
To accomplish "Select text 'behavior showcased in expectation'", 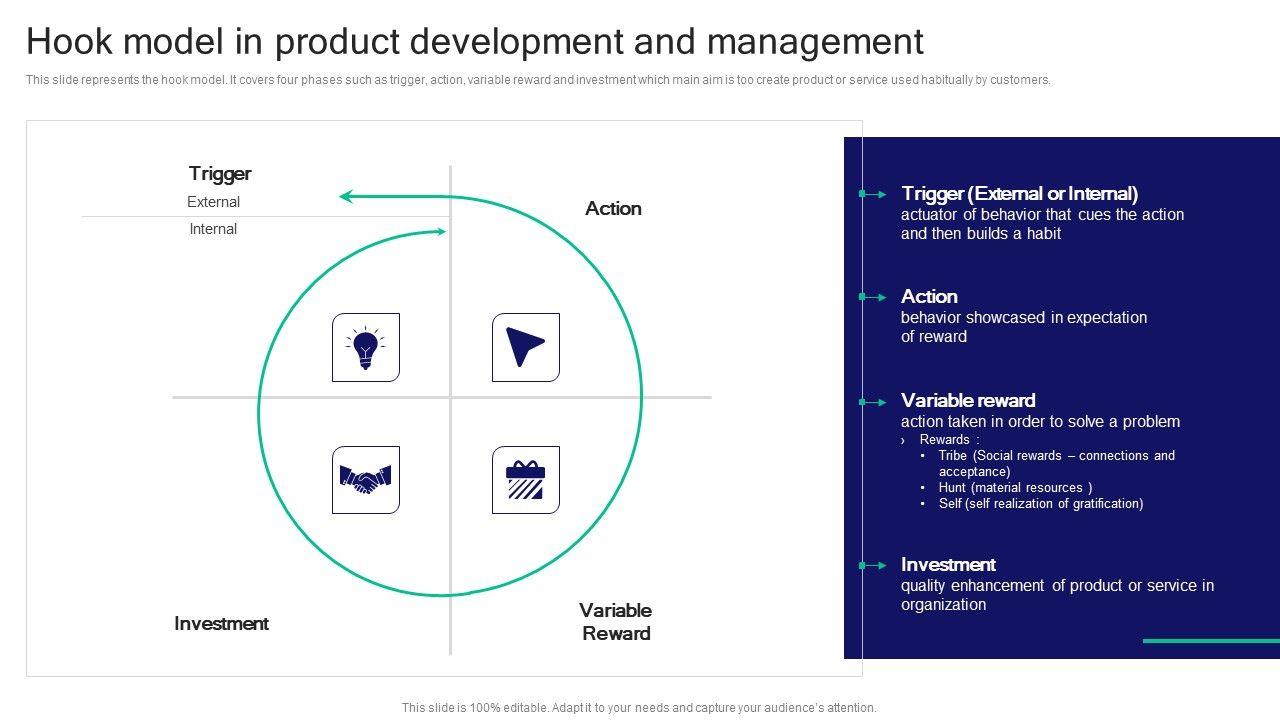I will click(x=1024, y=317).
